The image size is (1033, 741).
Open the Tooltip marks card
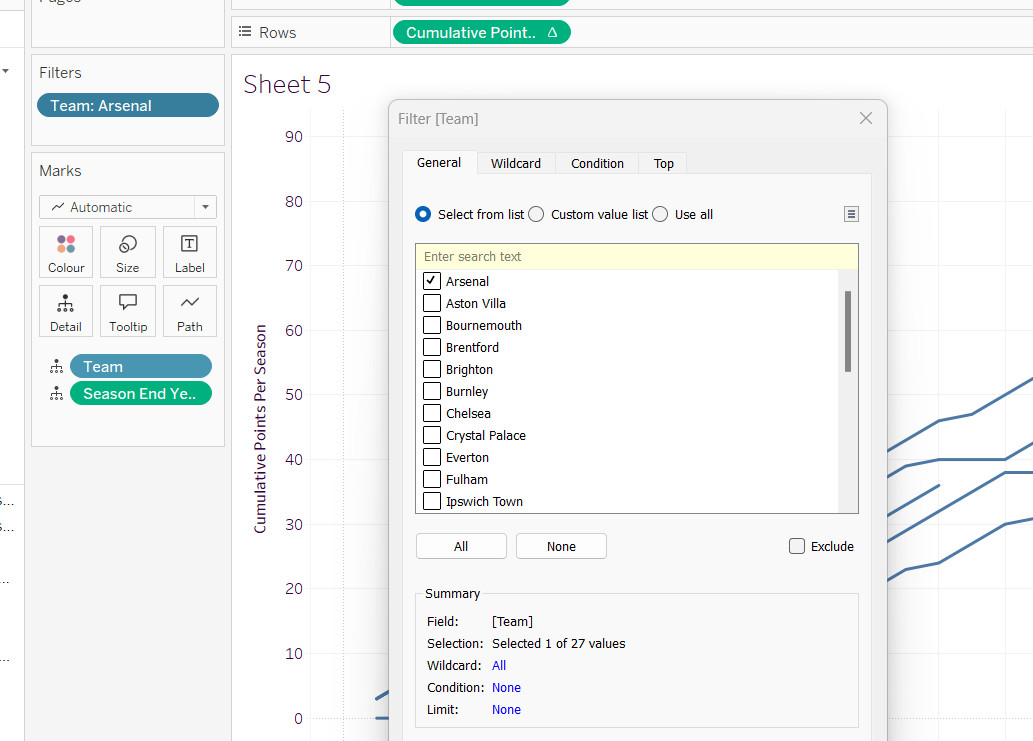pyautogui.click(x=128, y=311)
